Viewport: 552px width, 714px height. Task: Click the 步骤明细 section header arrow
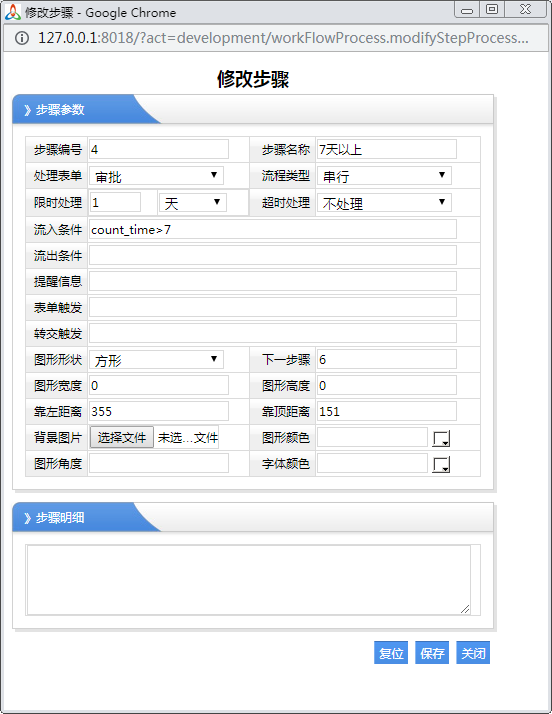click(x=27, y=518)
